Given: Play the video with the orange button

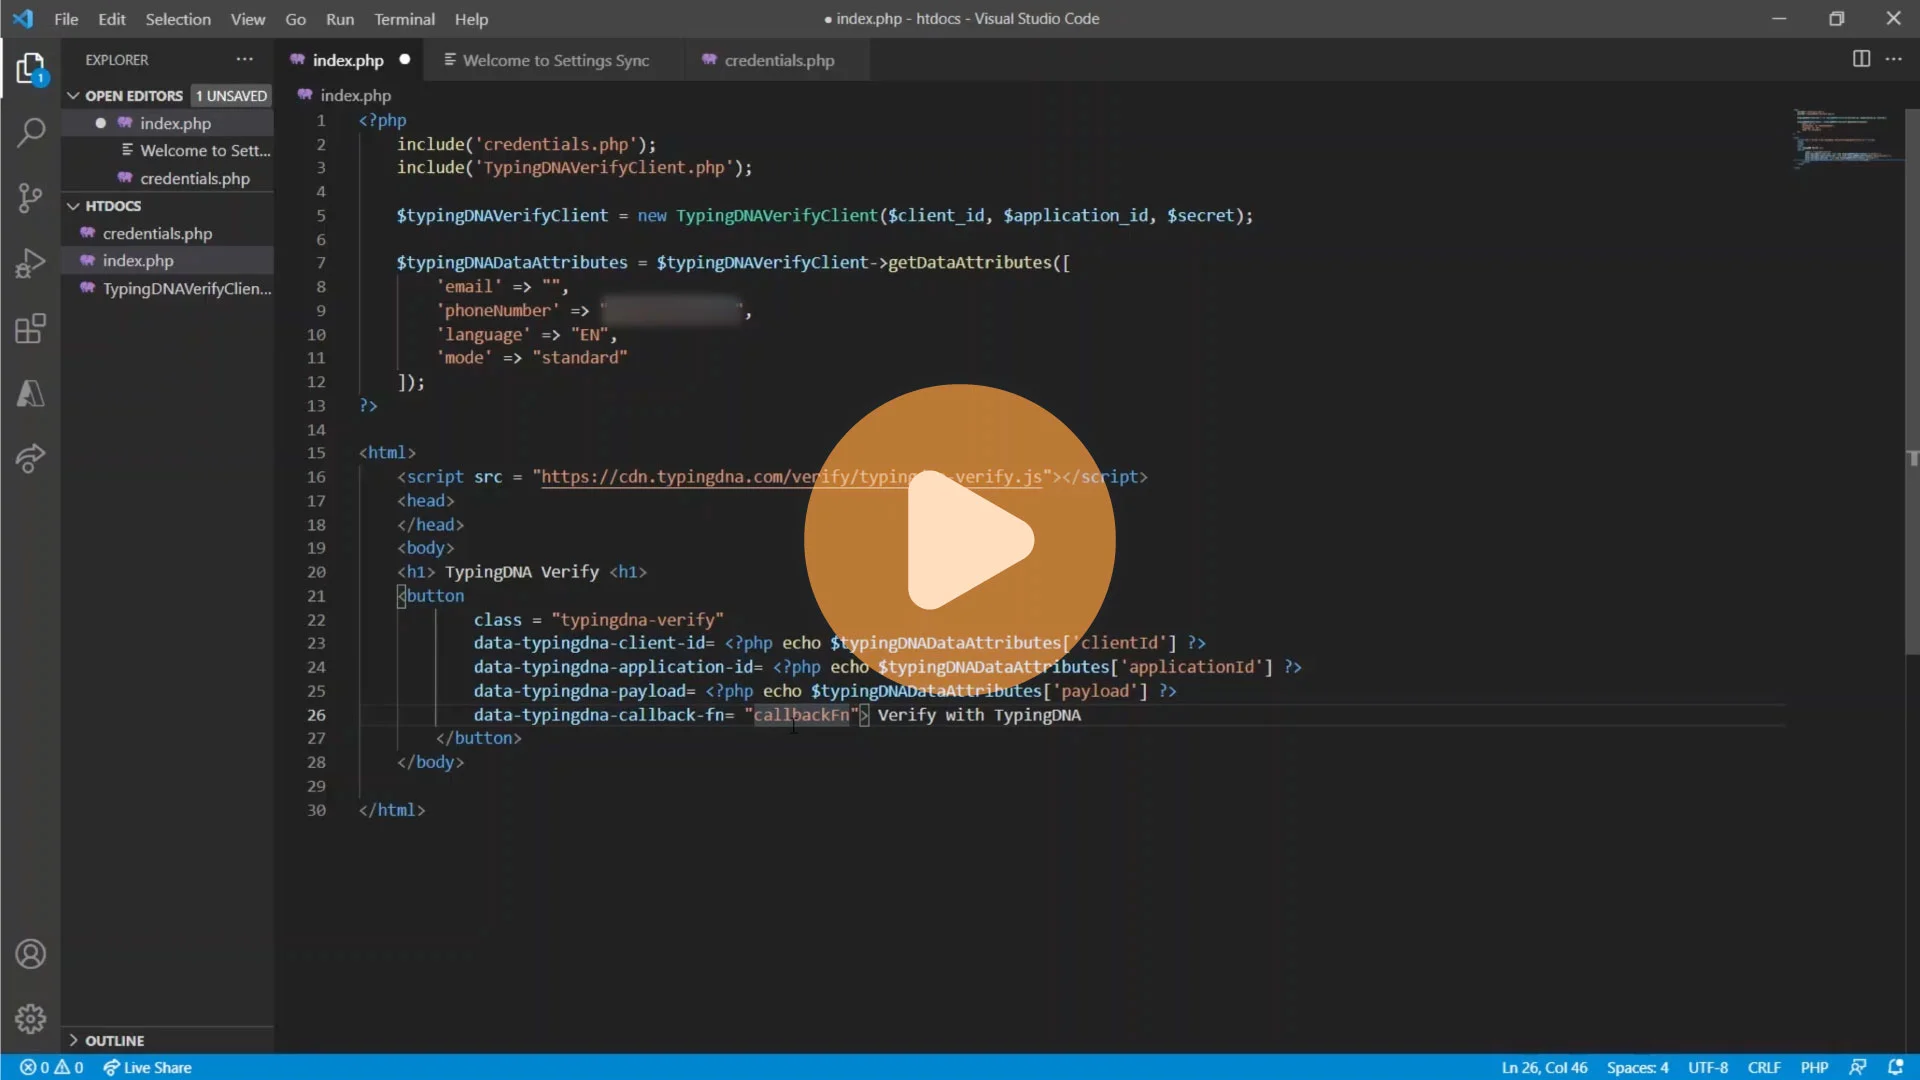Looking at the screenshot, I should click(960, 540).
